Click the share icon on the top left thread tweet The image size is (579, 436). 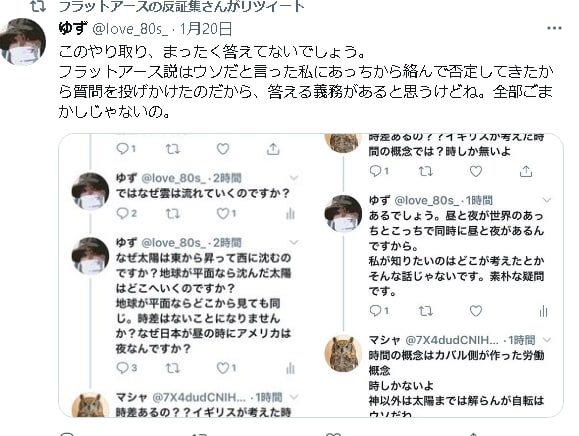pos(273,149)
